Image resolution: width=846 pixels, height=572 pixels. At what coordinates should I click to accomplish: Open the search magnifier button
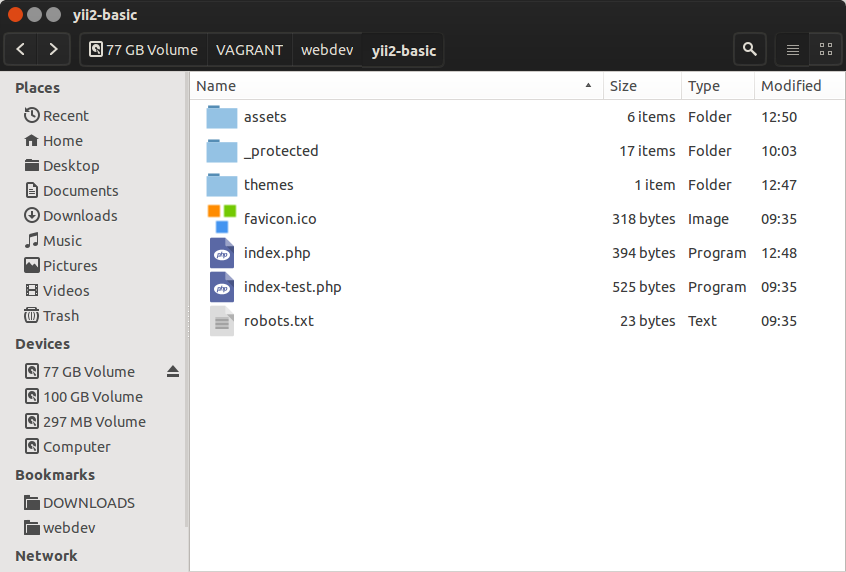pos(749,49)
